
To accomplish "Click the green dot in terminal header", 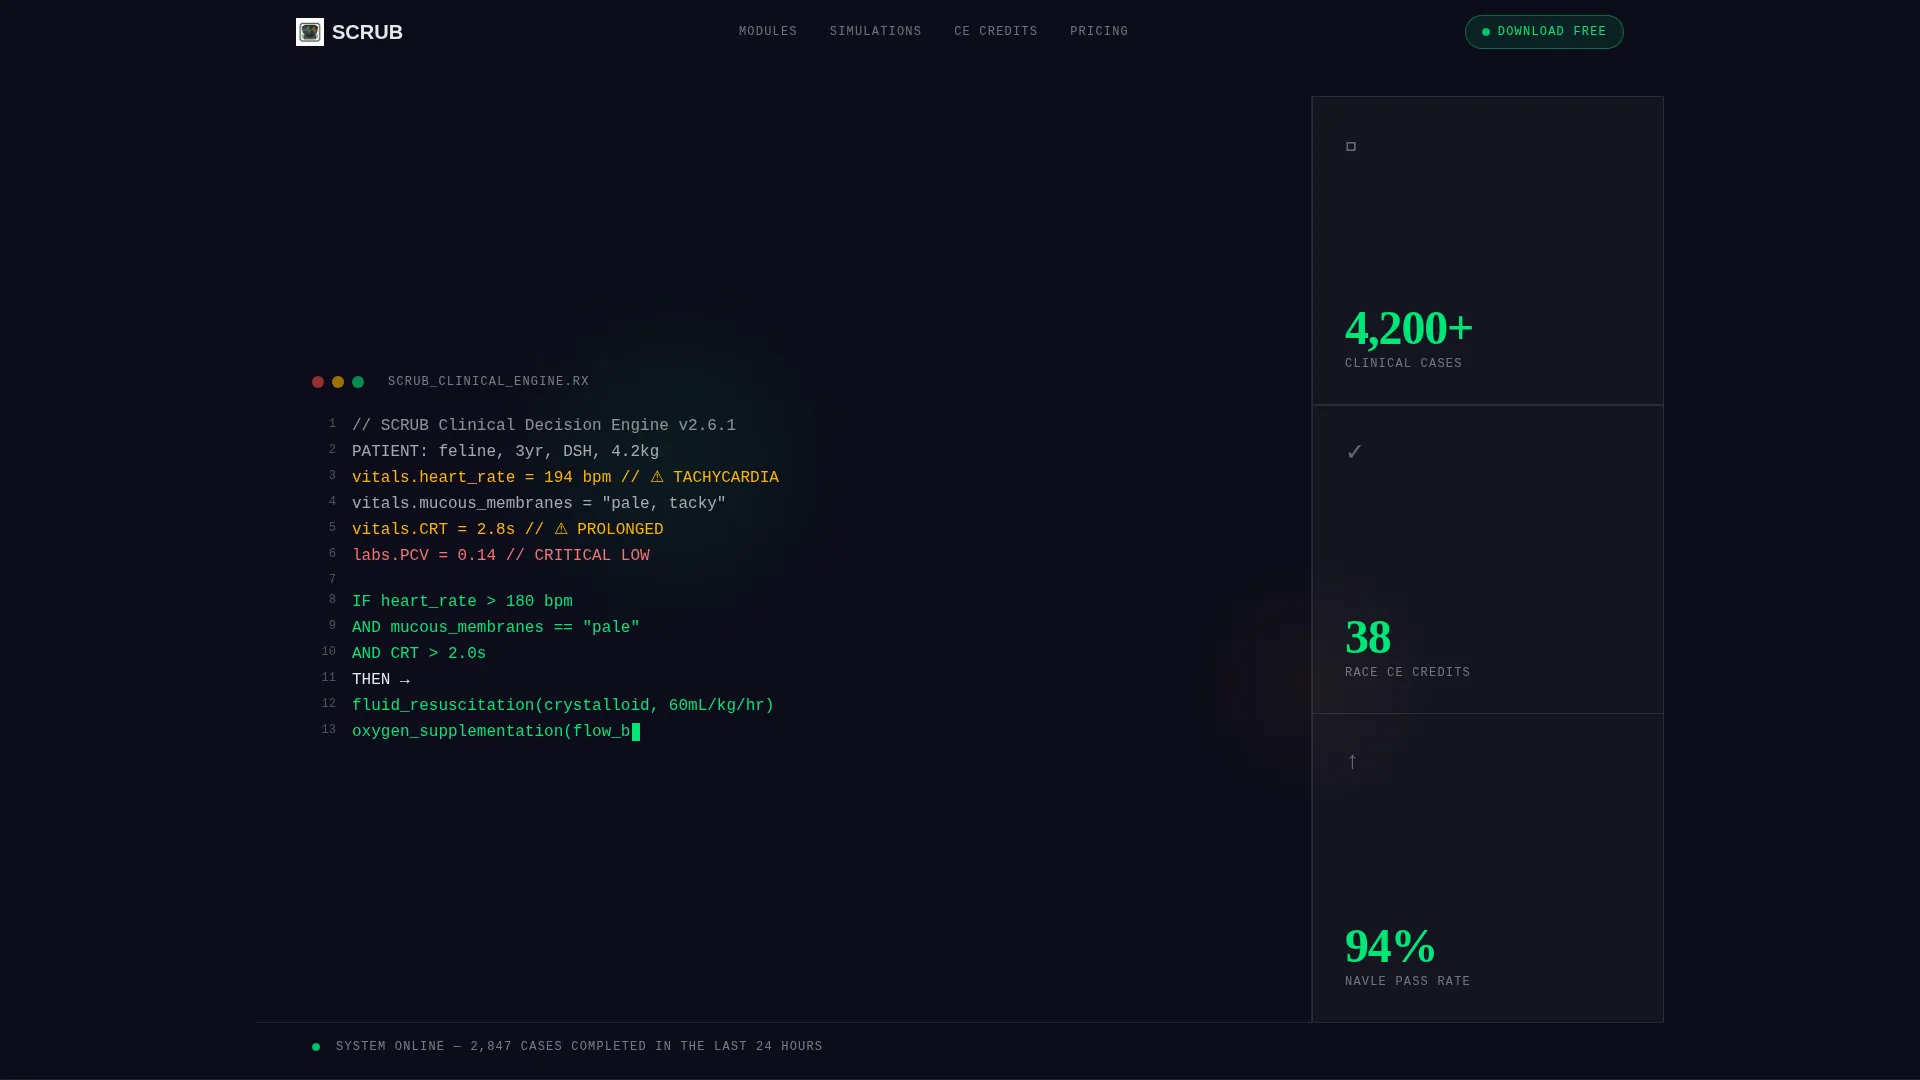I will coord(358,382).
